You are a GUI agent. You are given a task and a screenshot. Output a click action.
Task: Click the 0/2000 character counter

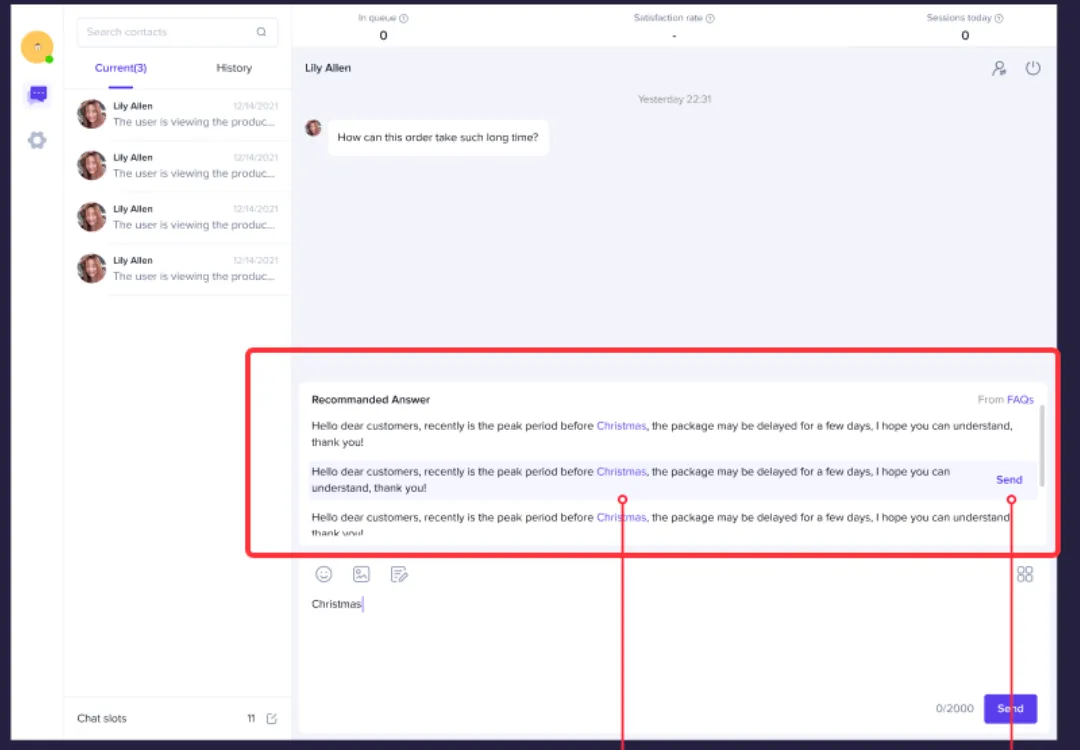955,708
